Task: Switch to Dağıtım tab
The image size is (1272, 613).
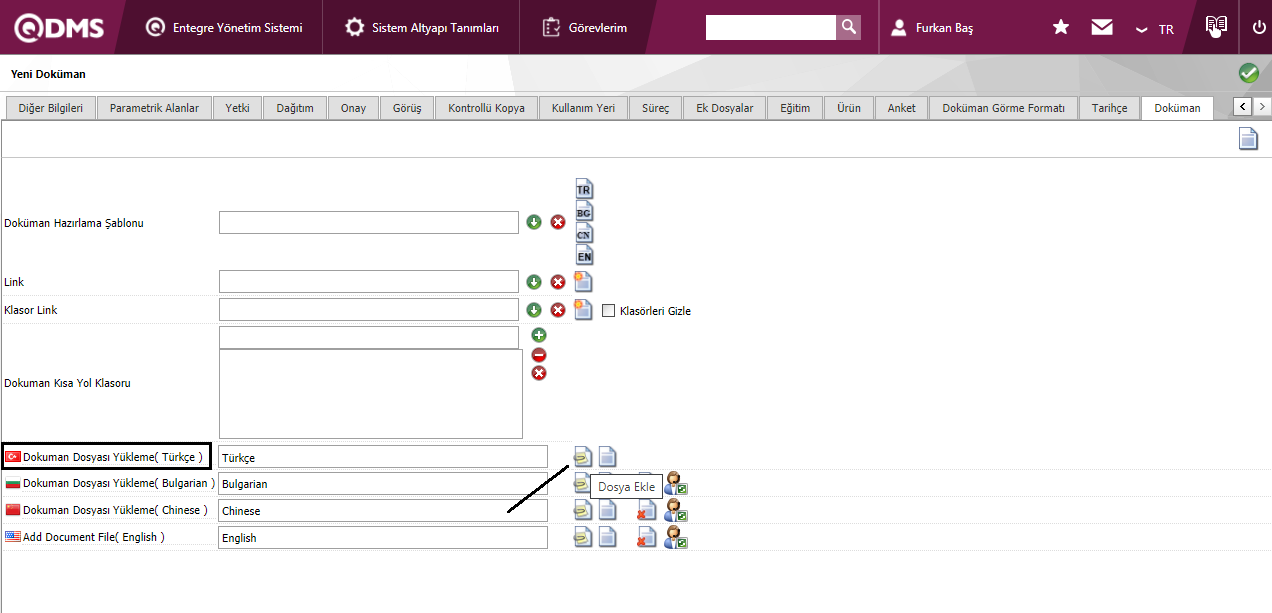Action: click(295, 108)
